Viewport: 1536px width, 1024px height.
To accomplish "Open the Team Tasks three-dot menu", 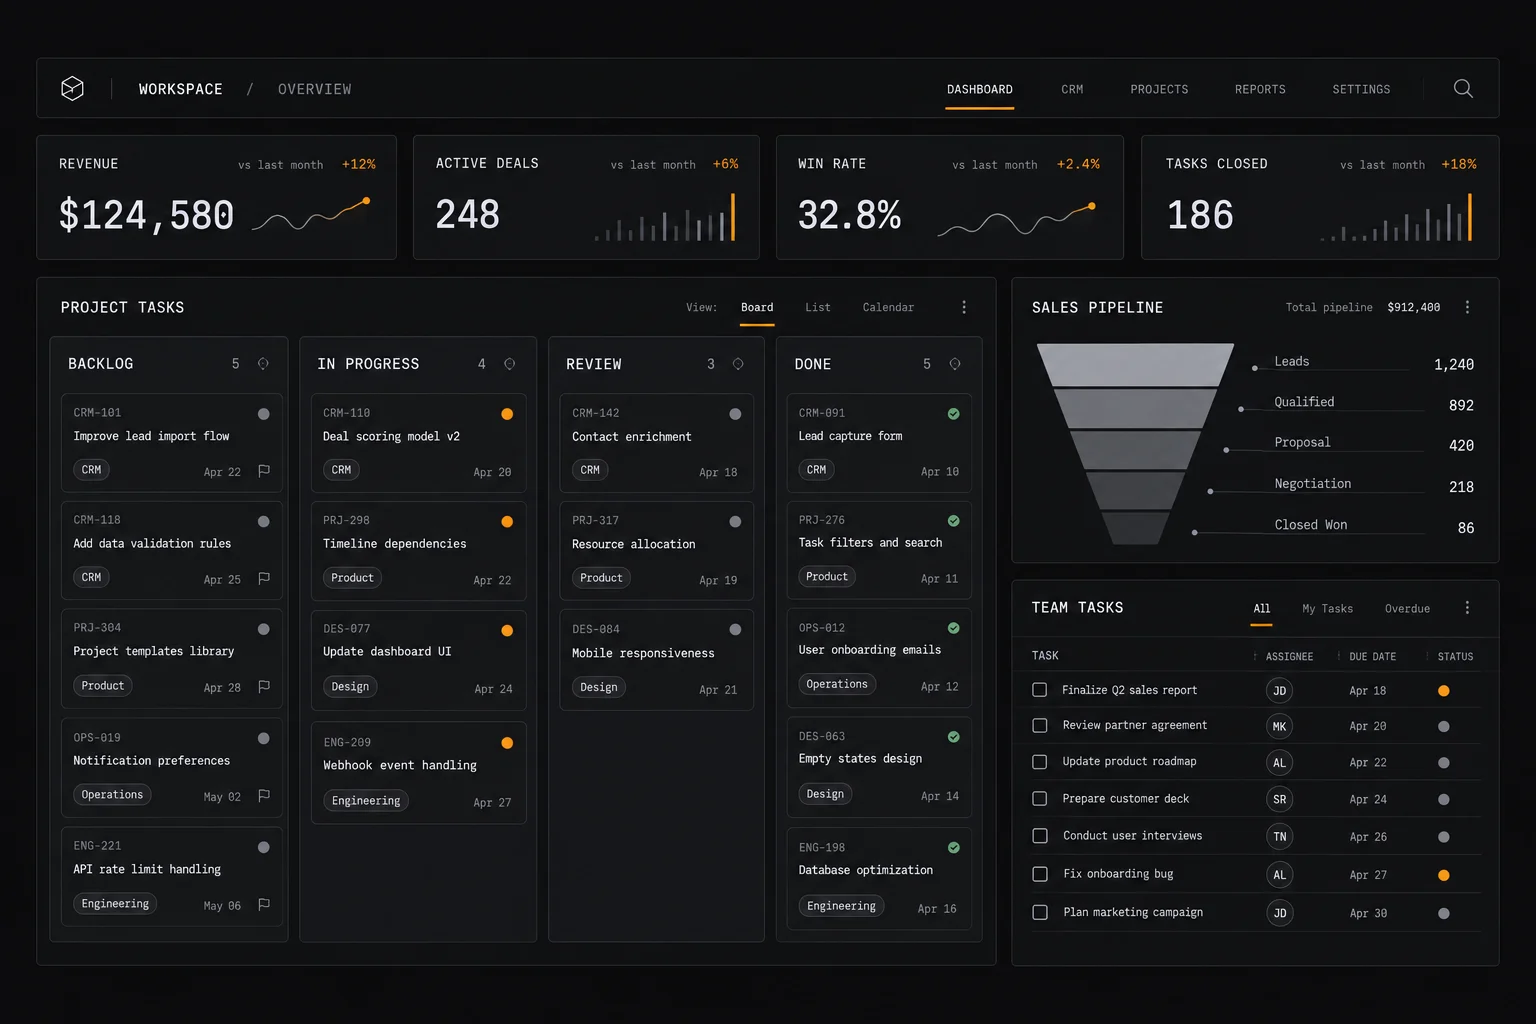I will coord(1467,608).
